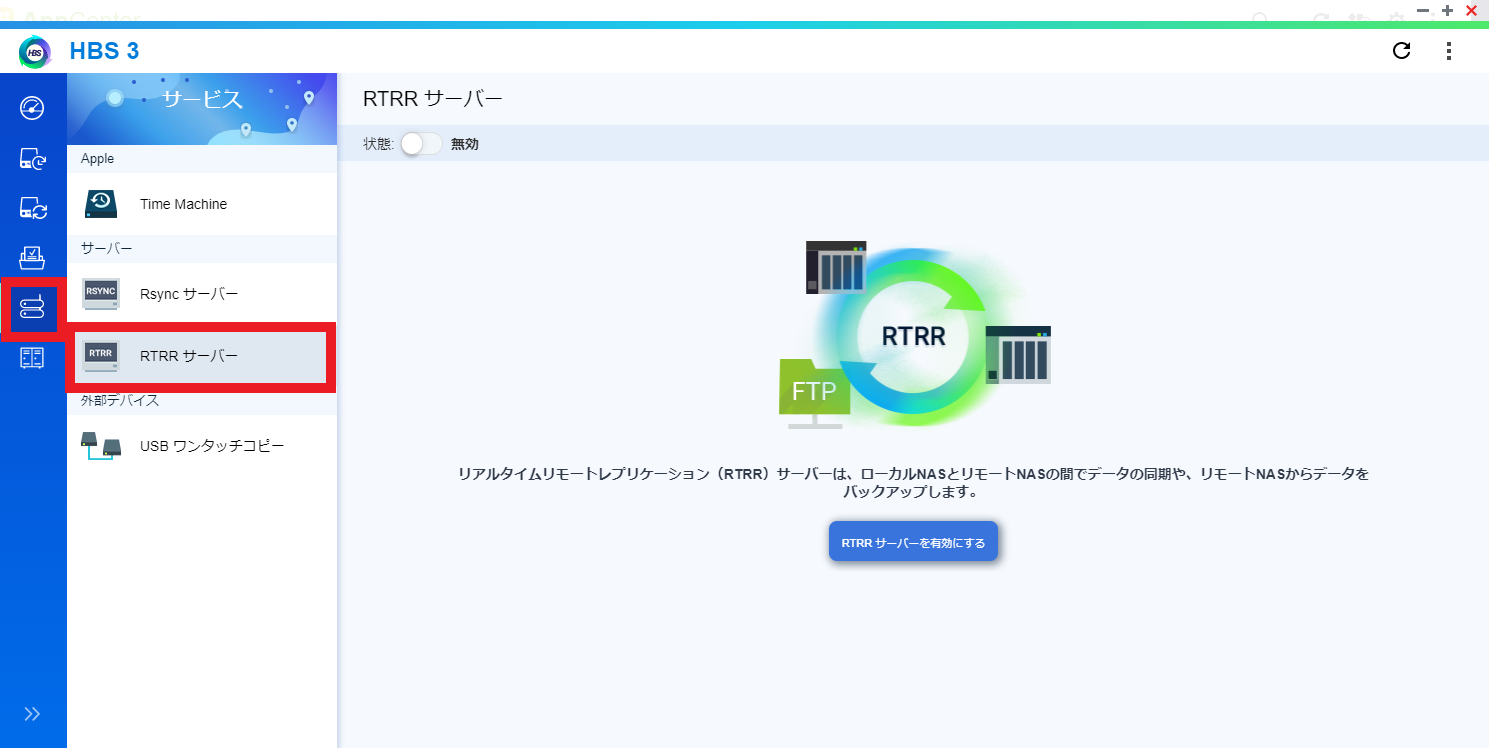
Task: Open the three-dot more options menu
Action: click(x=1449, y=51)
